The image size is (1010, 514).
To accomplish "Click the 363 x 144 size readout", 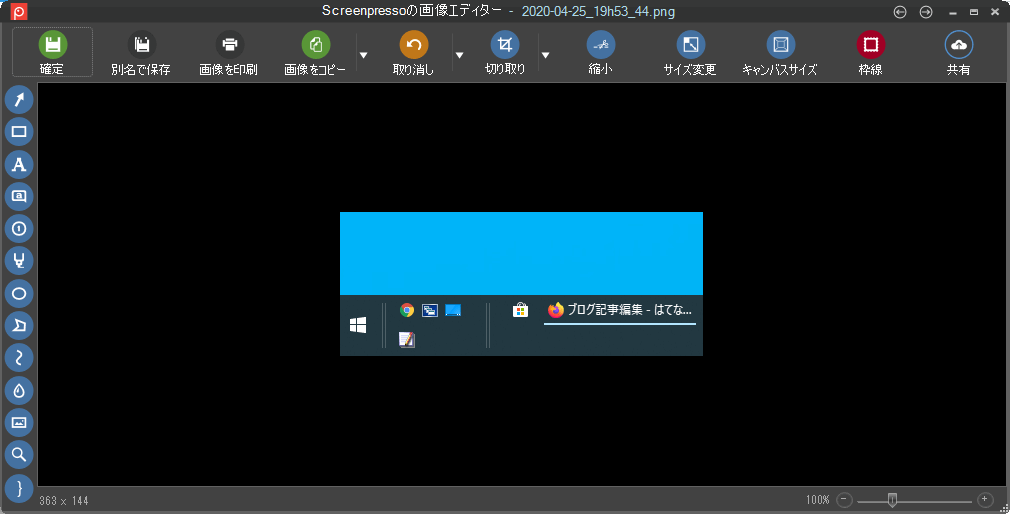I will tap(64, 500).
